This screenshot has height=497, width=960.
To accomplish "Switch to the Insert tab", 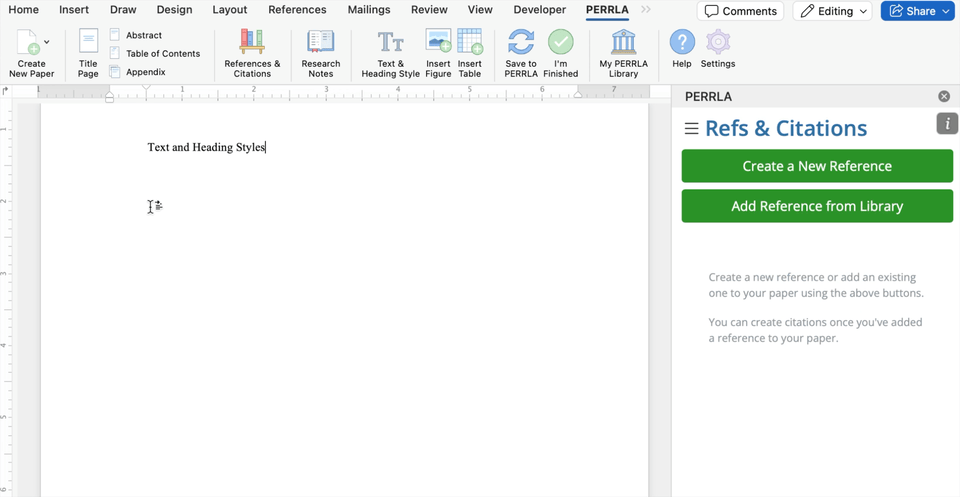I will point(74,10).
